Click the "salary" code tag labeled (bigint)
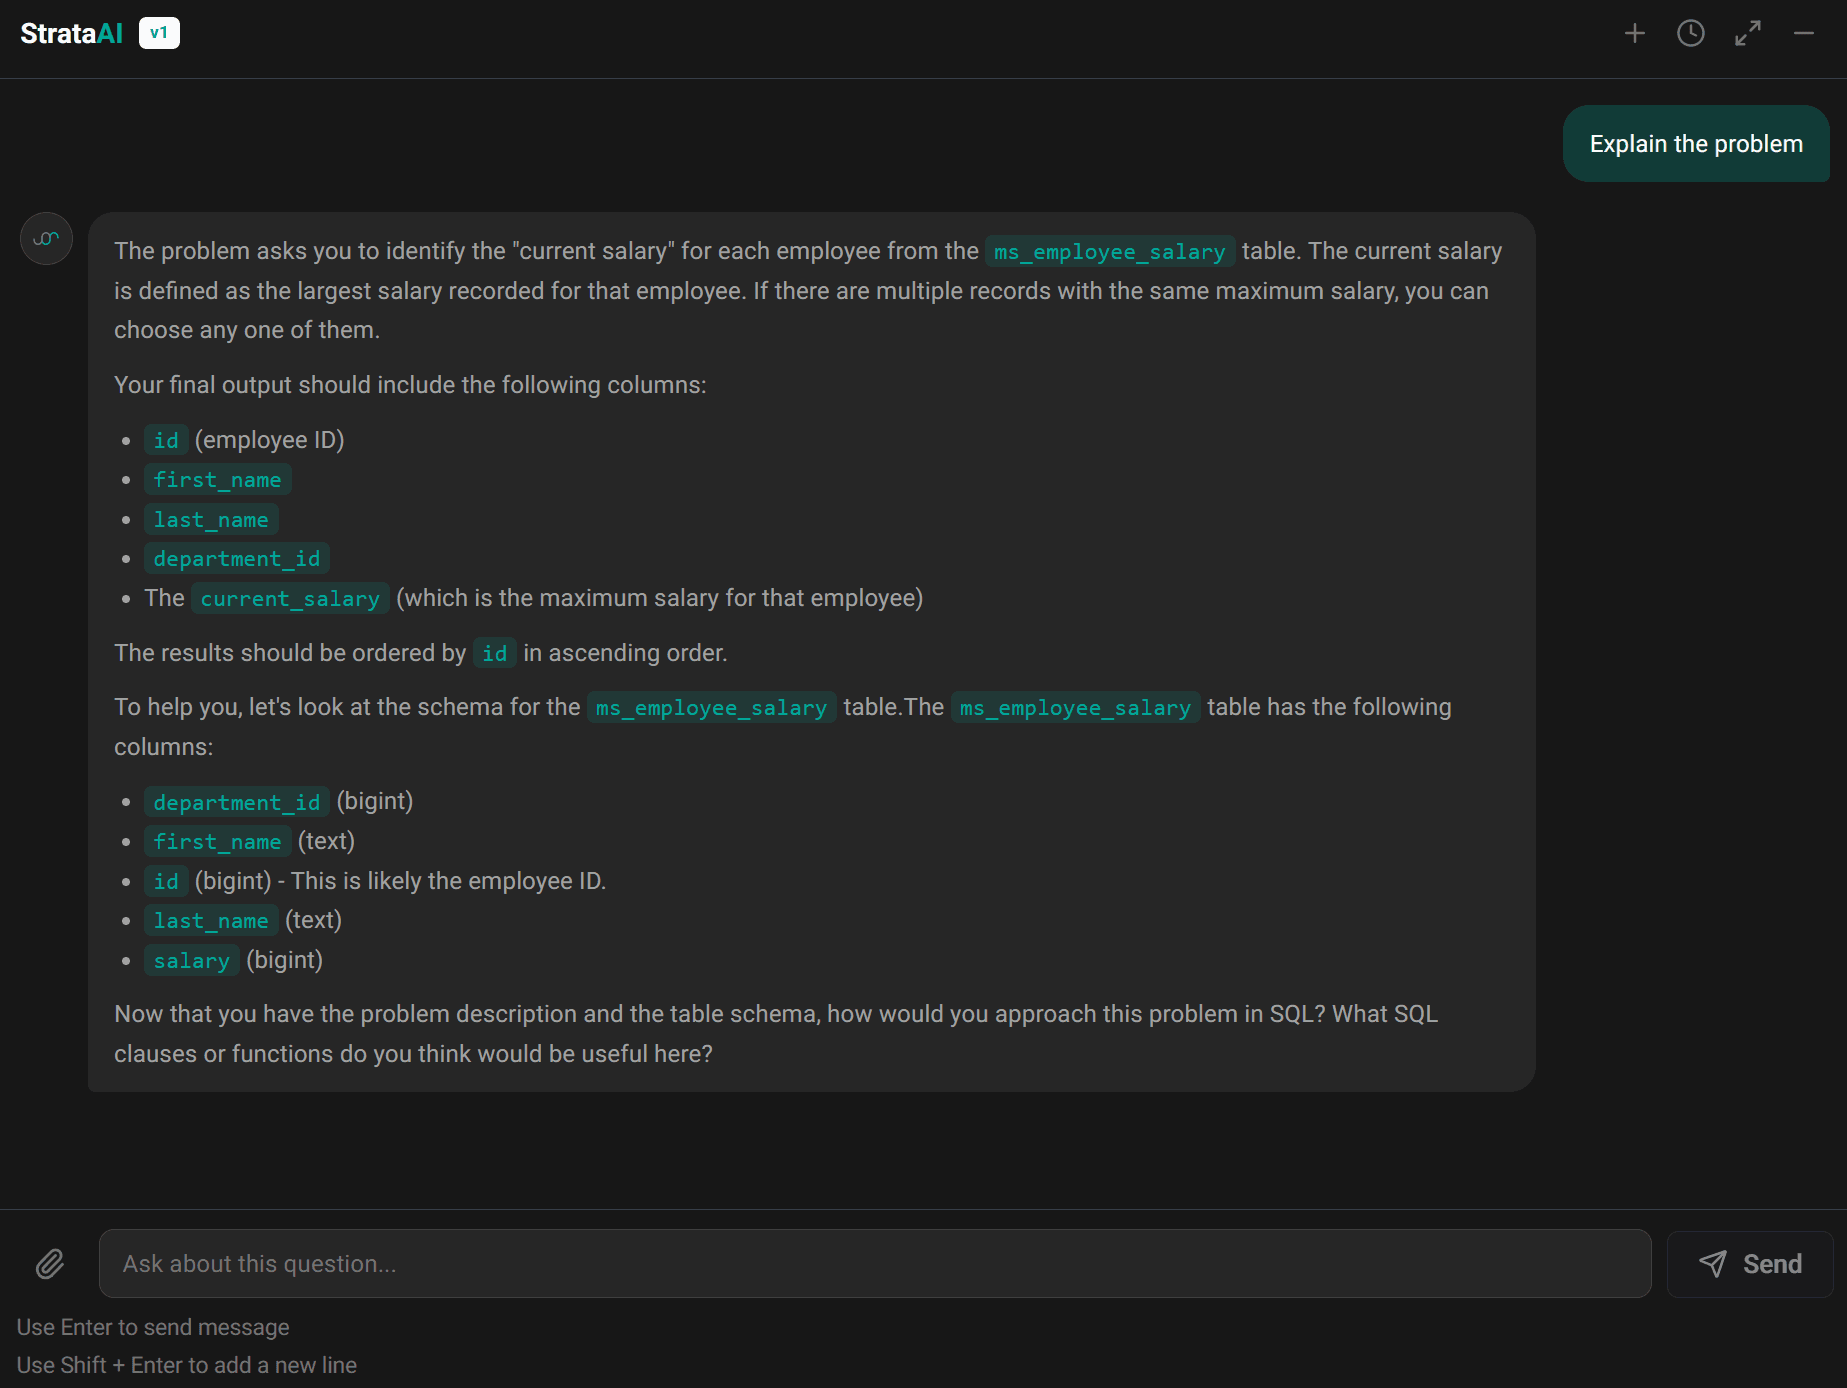Screen dimensions: 1847x1388 pyautogui.click(x=192, y=960)
